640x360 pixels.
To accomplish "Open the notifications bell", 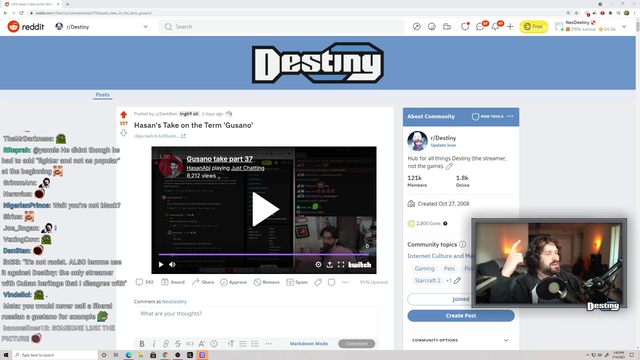I will tap(496, 27).
